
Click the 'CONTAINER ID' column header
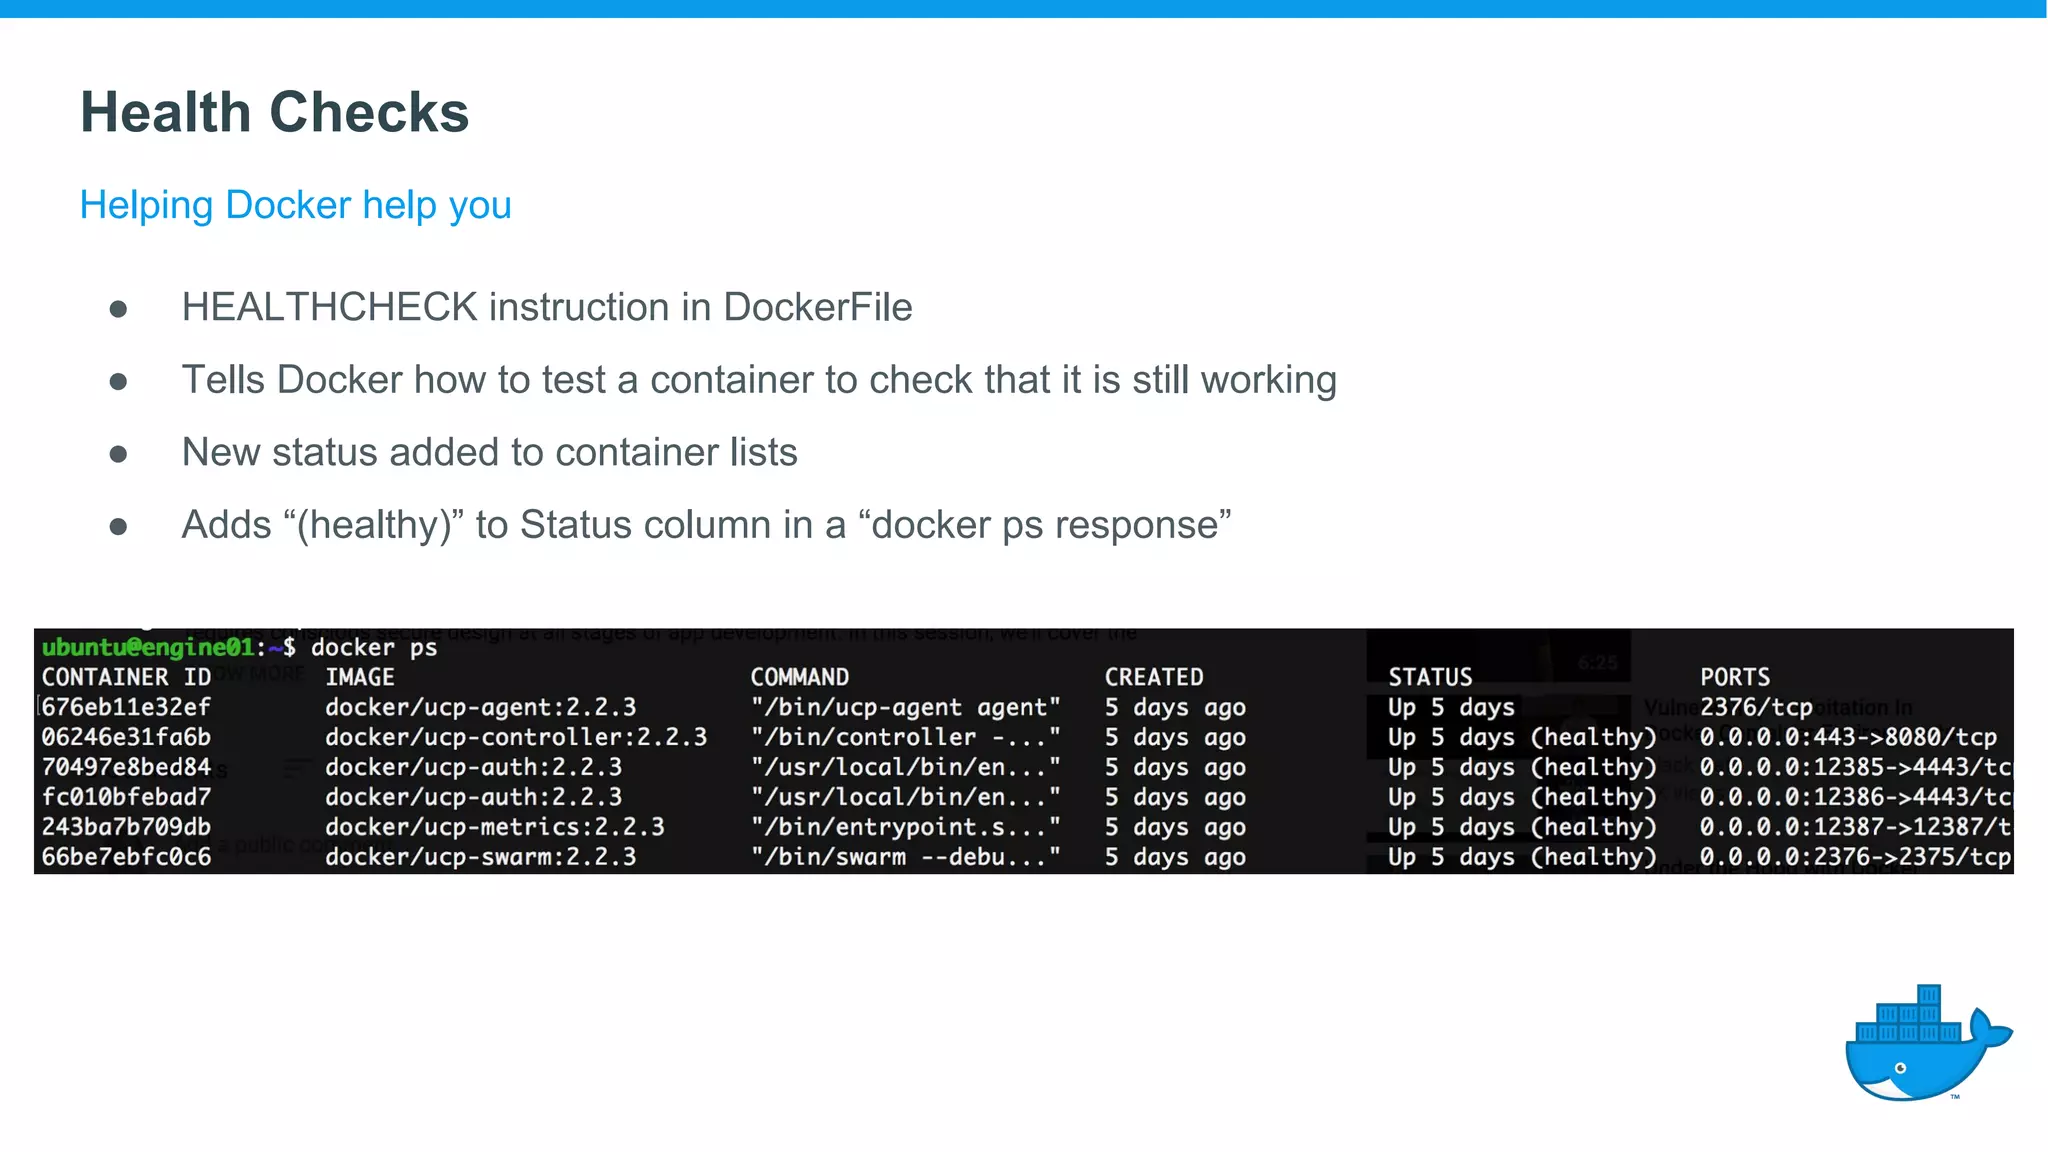tap(126, 677)
